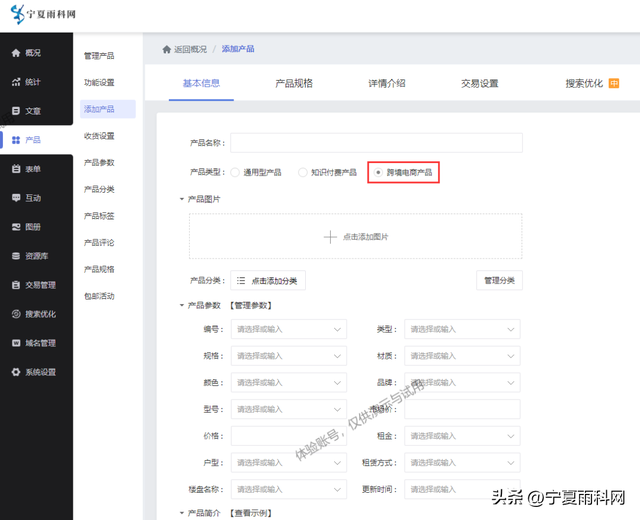Switch to the 交易设置 tab
The image size is (640, 520).
coord(480,83)
